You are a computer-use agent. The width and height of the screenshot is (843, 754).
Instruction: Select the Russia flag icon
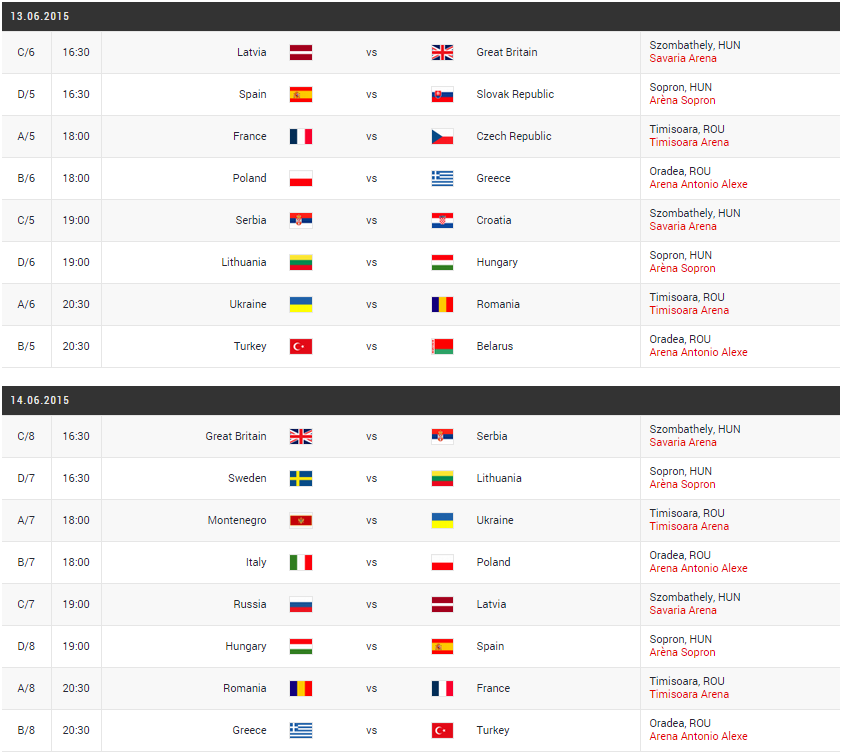(x=301, y=605)
